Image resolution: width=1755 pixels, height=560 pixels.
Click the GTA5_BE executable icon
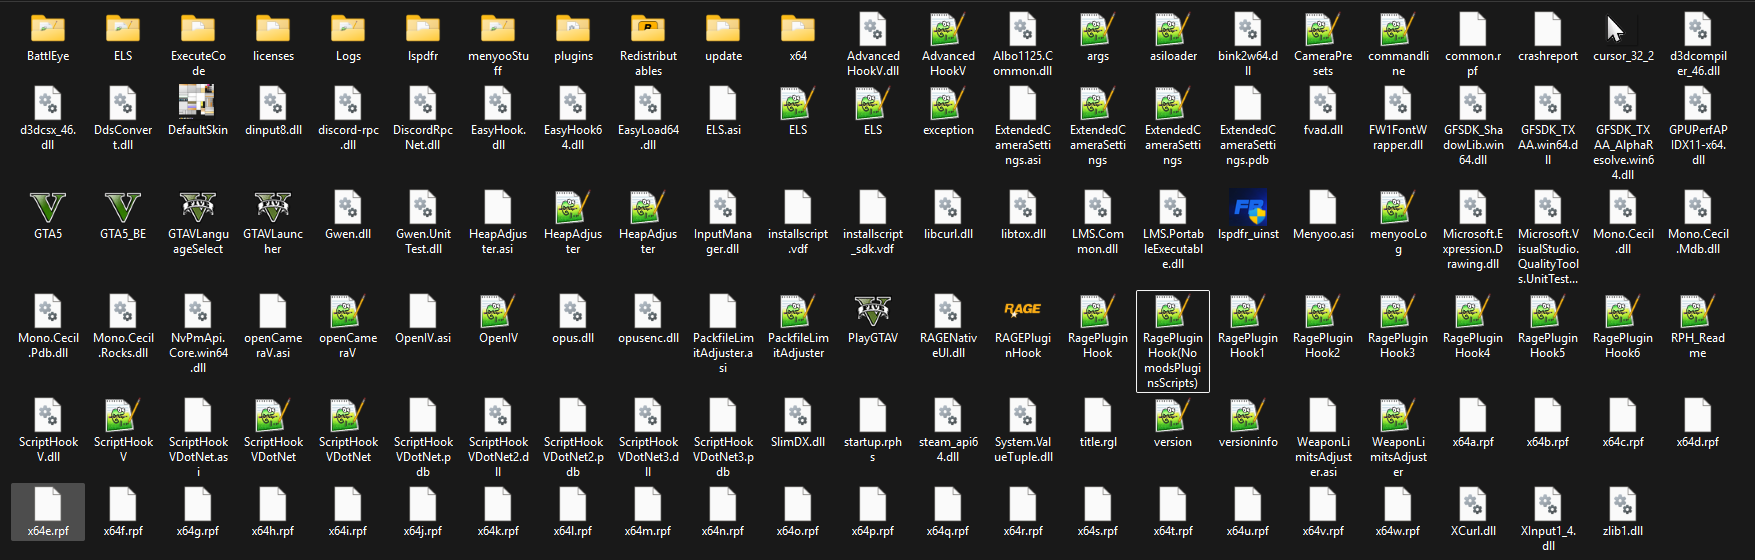pyautogui.click(x=123, y=208)
